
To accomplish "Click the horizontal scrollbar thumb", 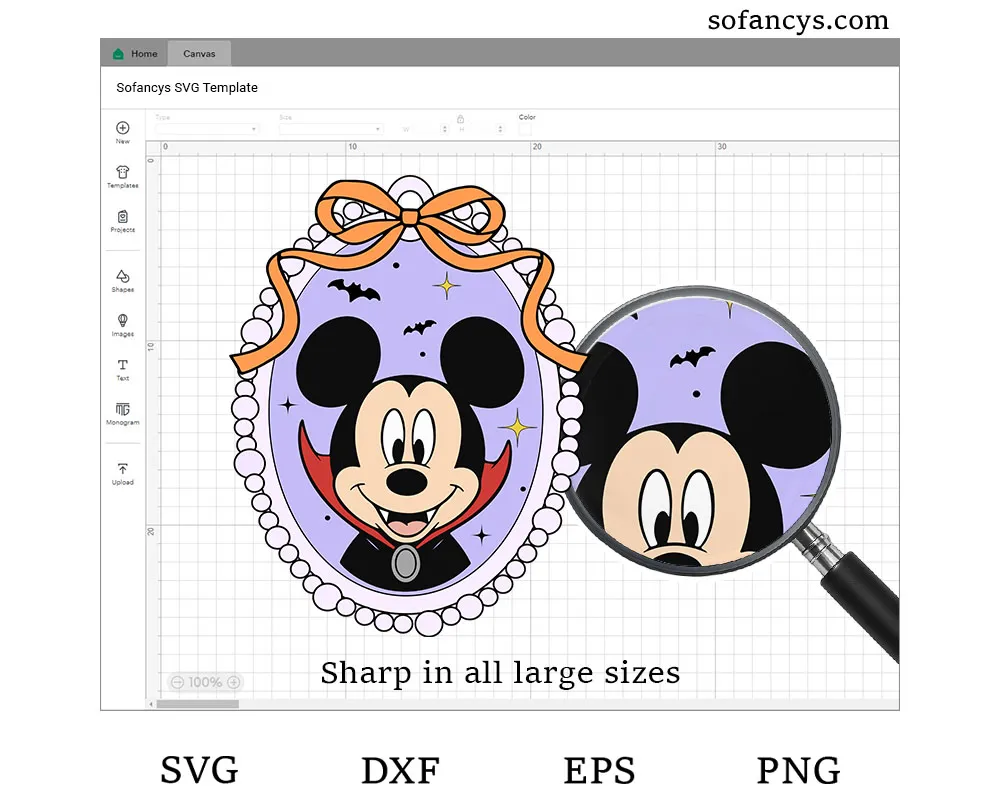I will pos(198,704).
